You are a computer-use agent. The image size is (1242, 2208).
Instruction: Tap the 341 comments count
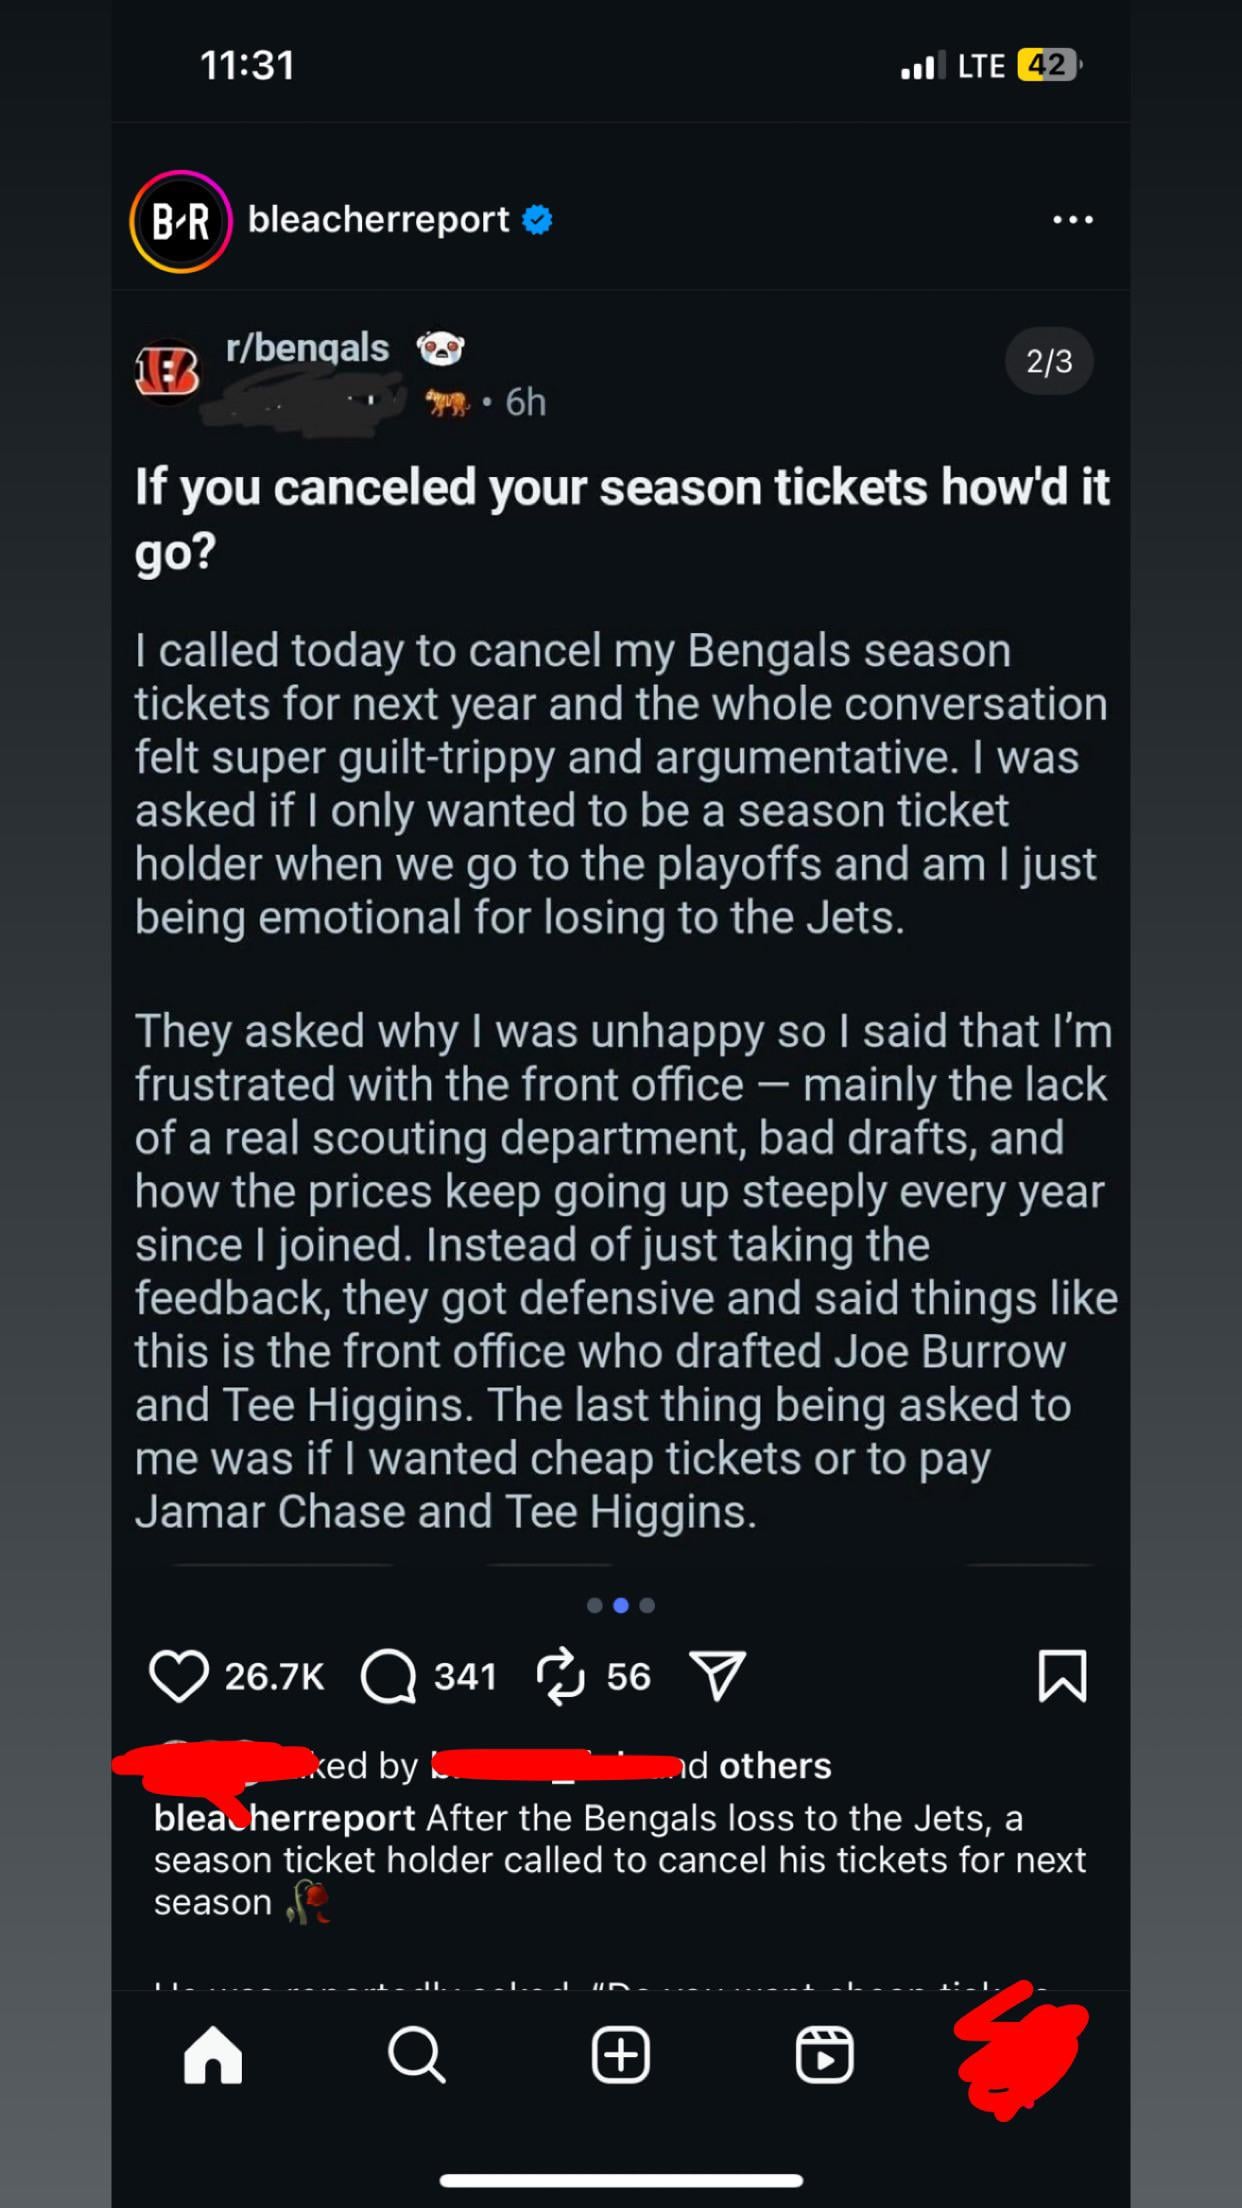[465, 1677]
